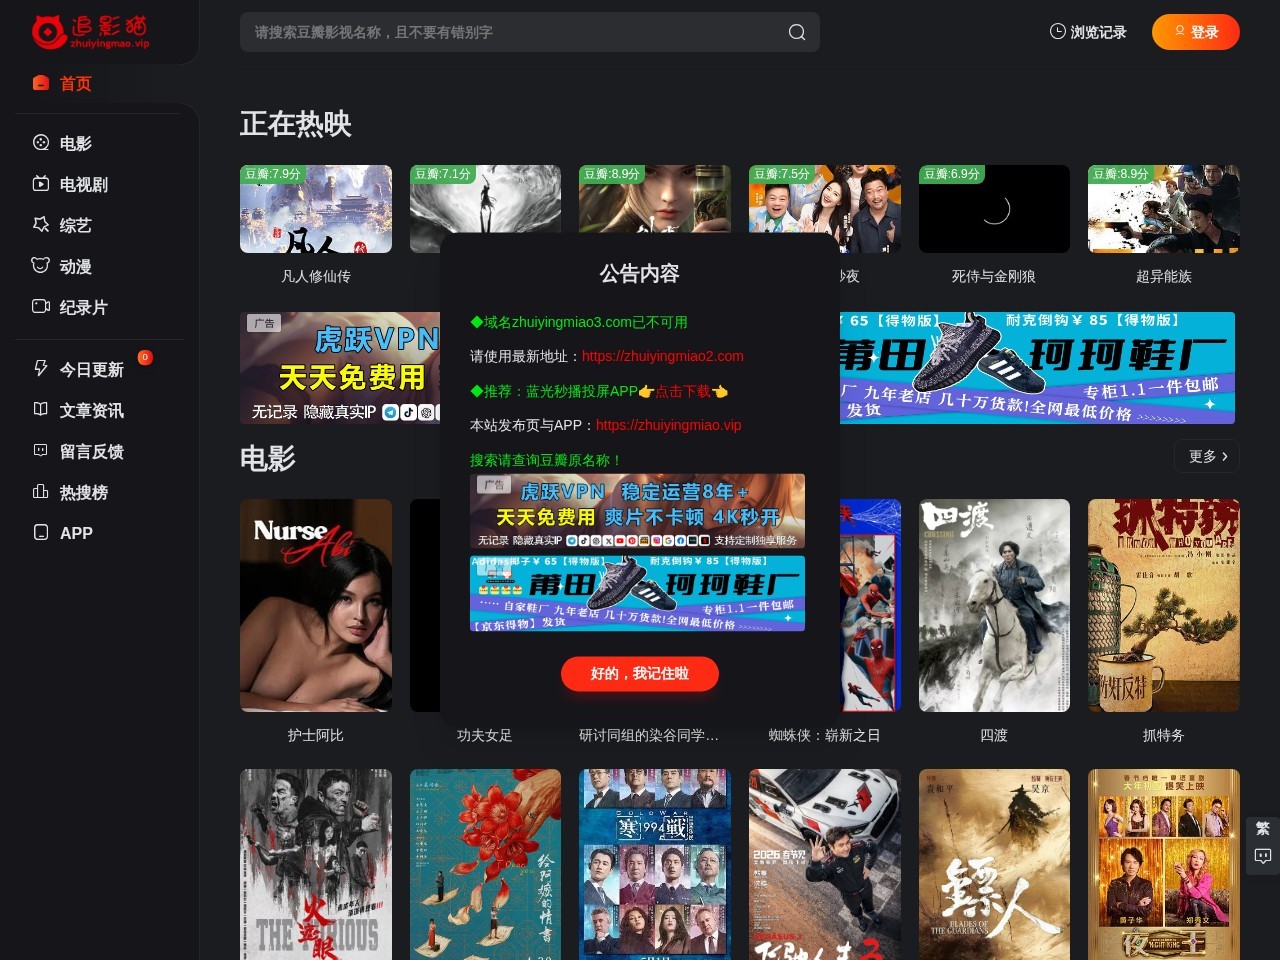Click the 热搜榜 sidebar label
The image size is (1280, 960).
tap(84, 492)
